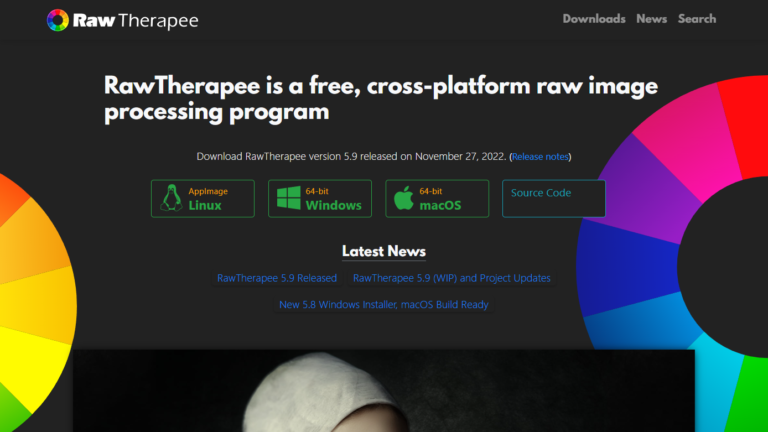The height and width of the screenshot is (432, 768).
Task: Click the main headline about raw image processing
Action: (381, 98)
